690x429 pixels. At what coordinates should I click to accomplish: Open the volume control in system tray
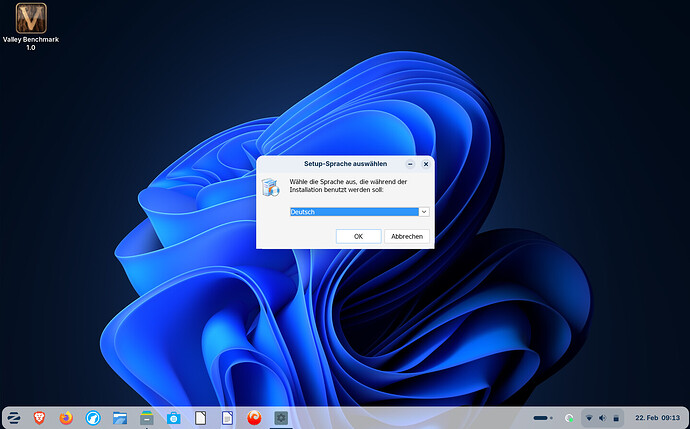pos(602,416)
